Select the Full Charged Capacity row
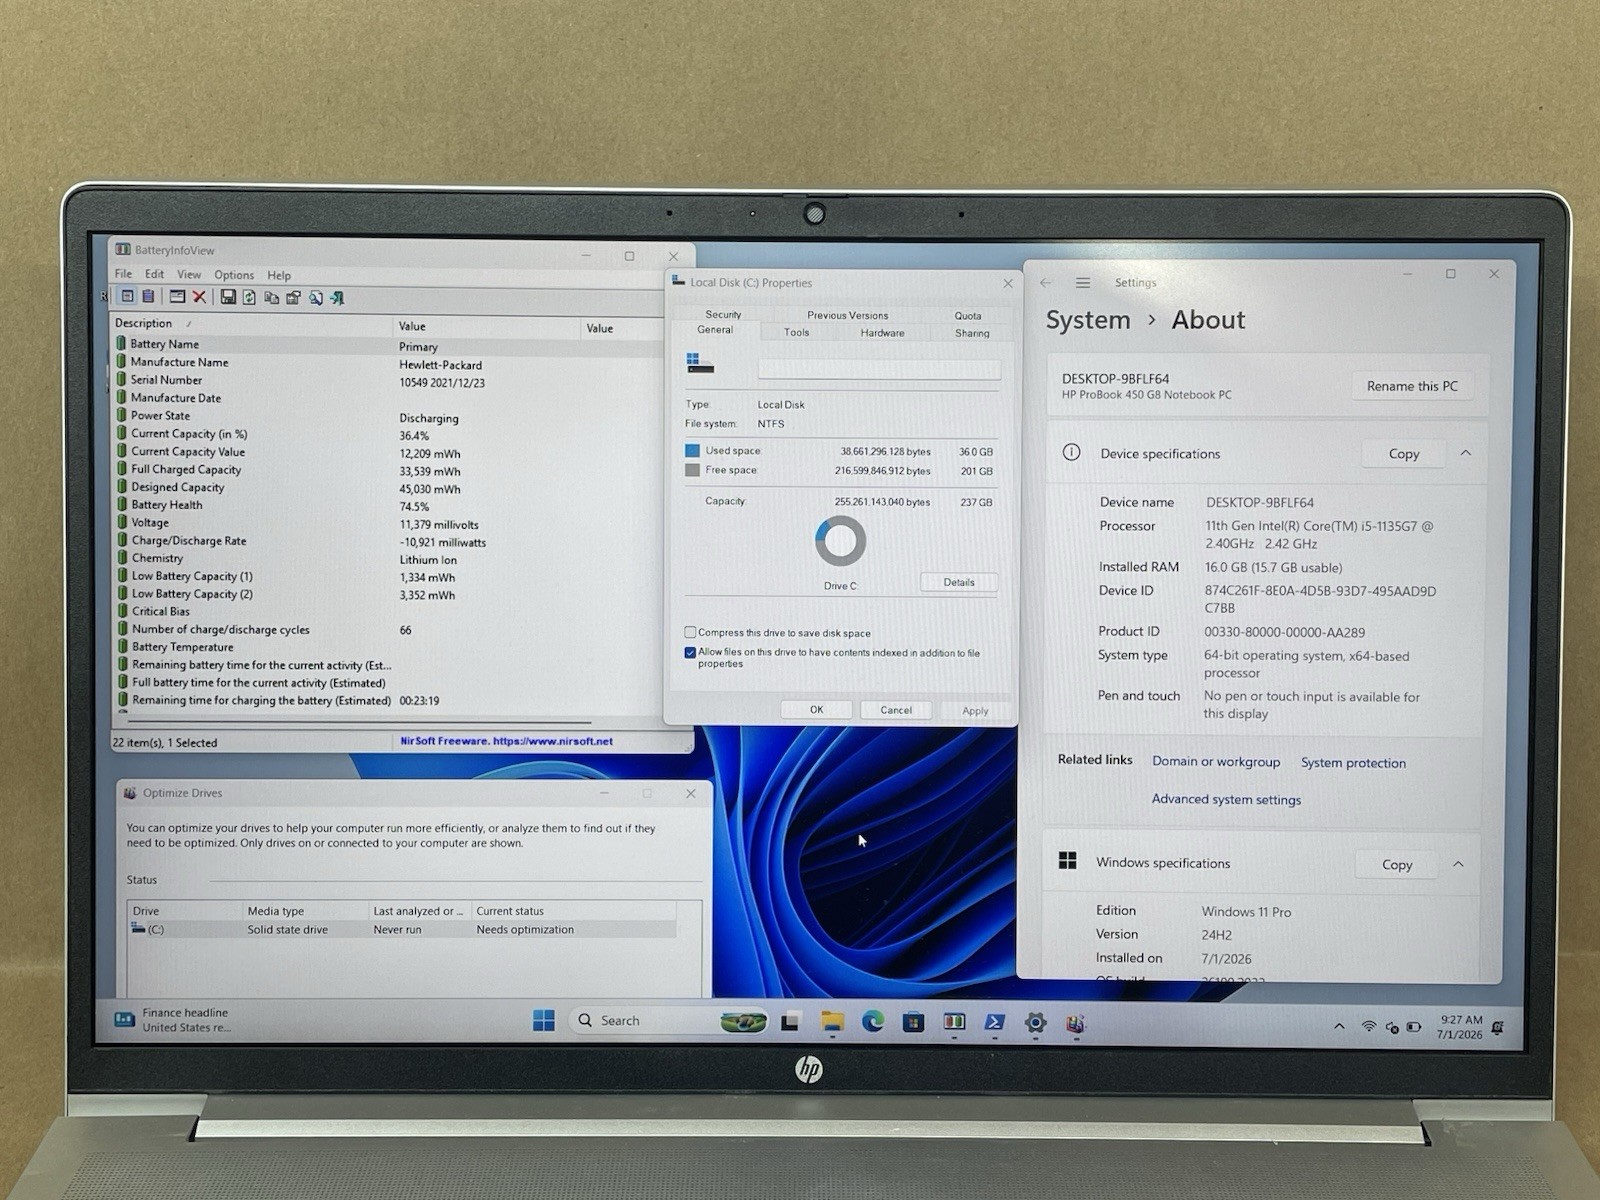The image size is (1600, 1200). (386, 470)
